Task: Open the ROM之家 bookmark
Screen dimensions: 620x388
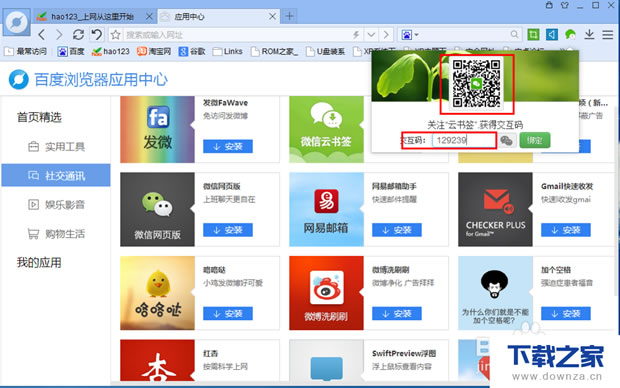Action: 275,51
